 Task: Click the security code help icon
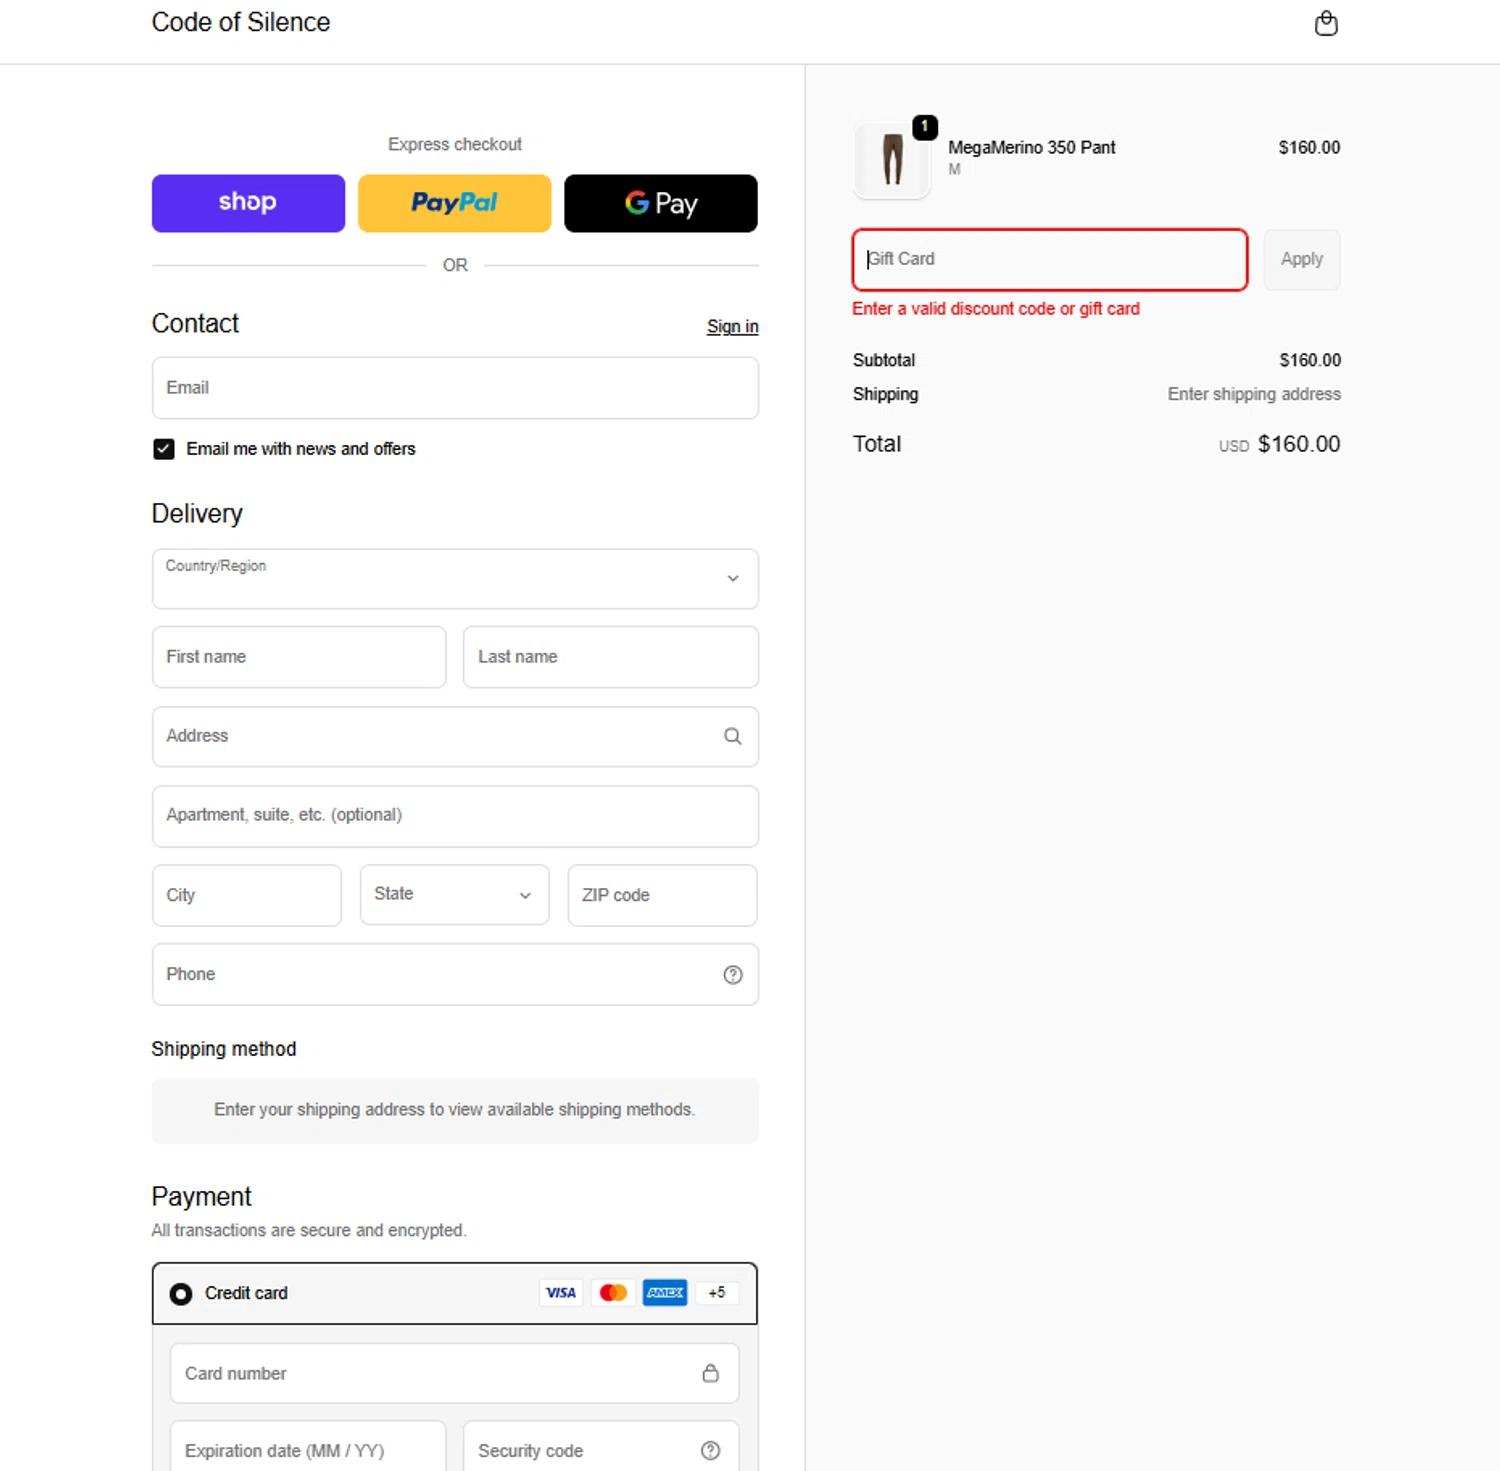(x=710, y=1450)
